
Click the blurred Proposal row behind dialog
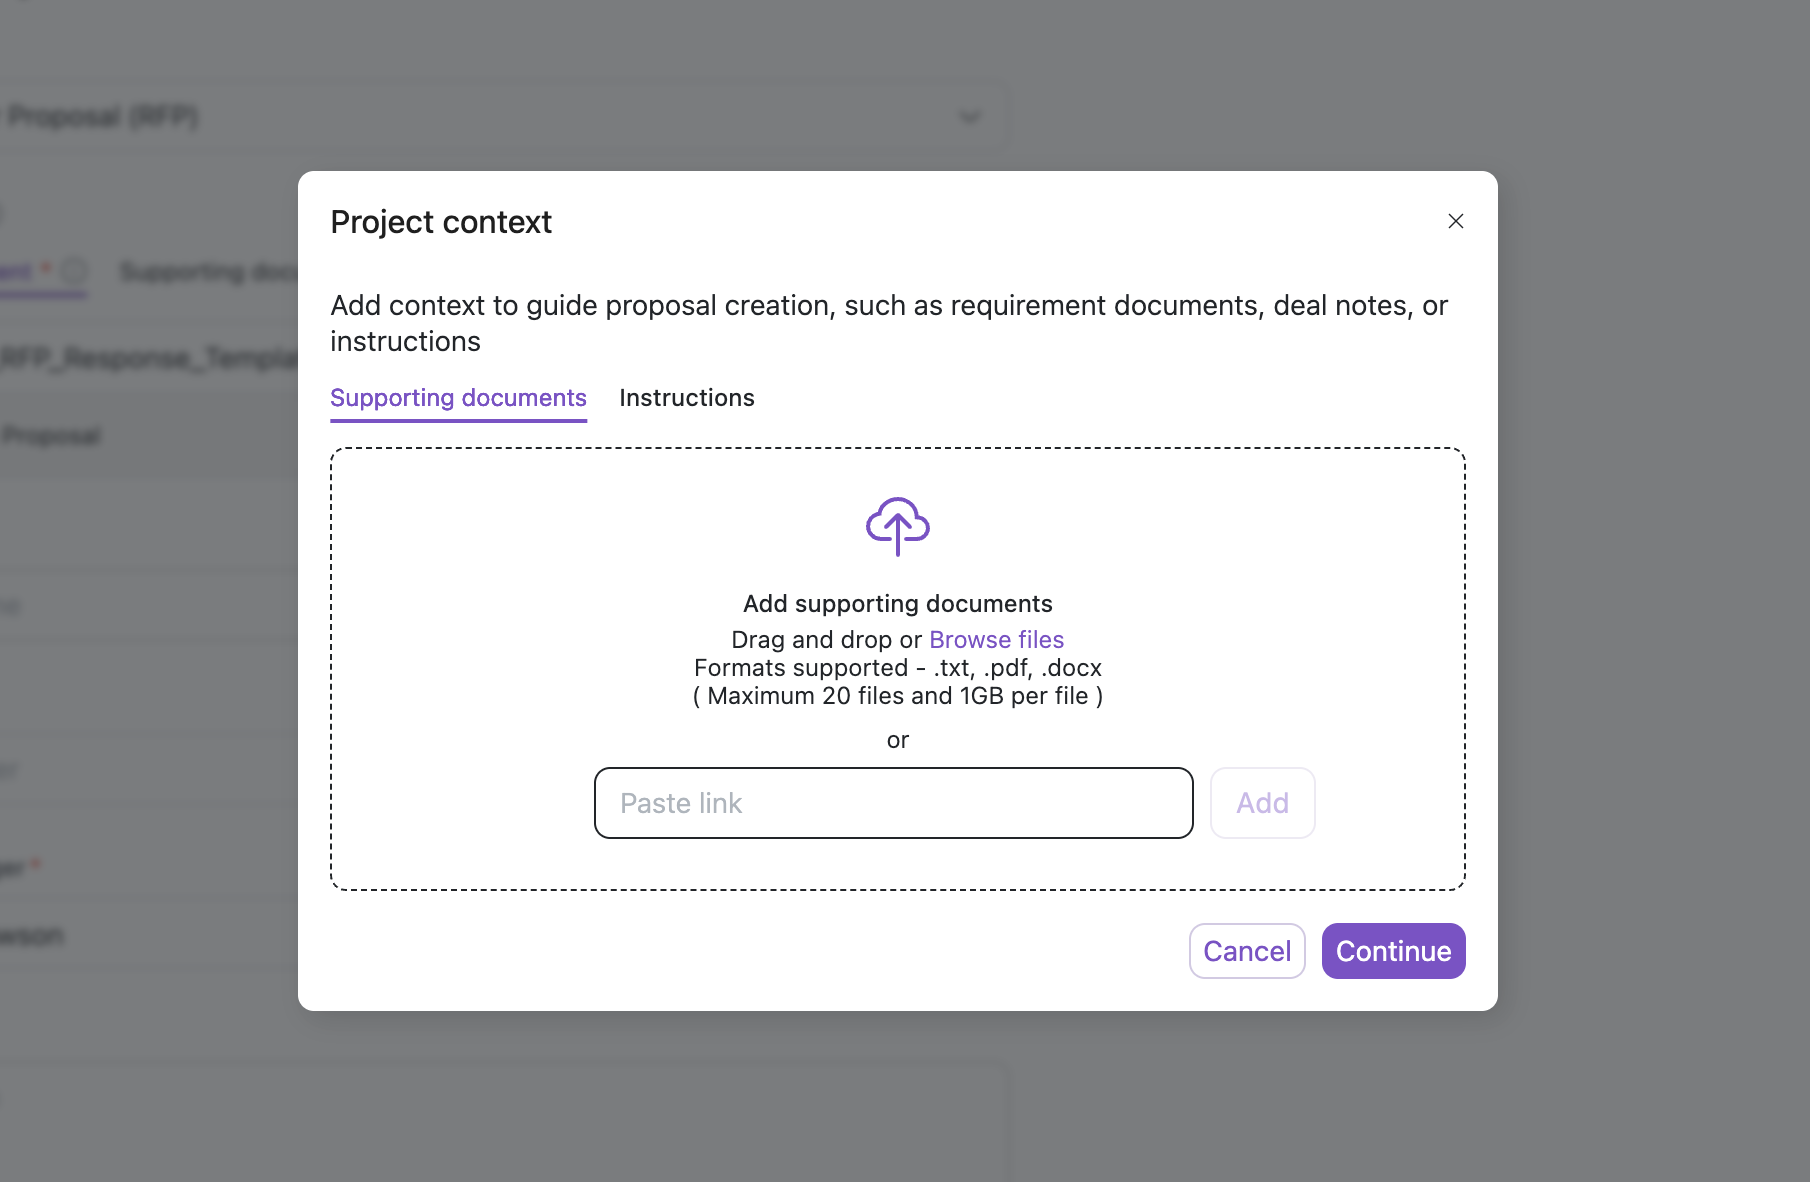pos(51,436)
